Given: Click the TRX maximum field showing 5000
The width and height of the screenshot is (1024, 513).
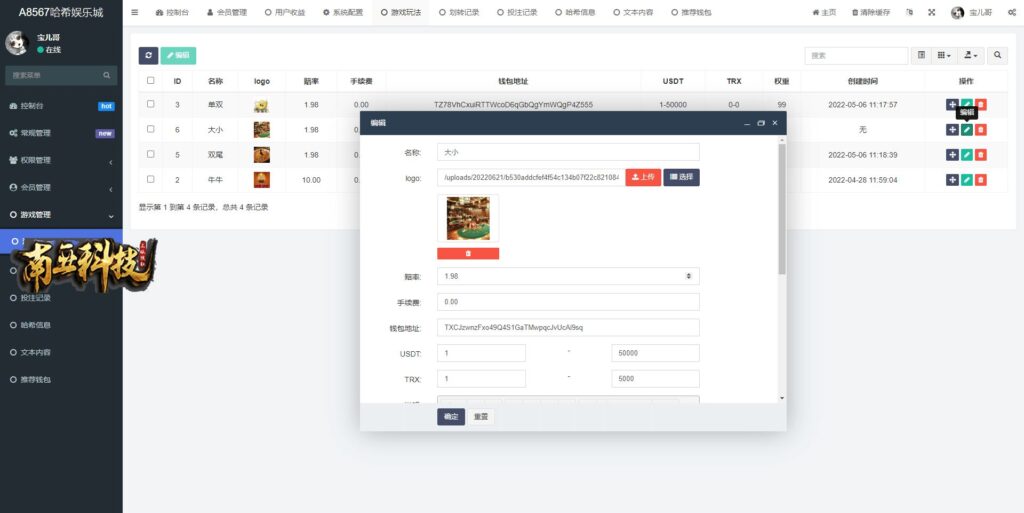Looking at the screenshot, I should 655,379.
